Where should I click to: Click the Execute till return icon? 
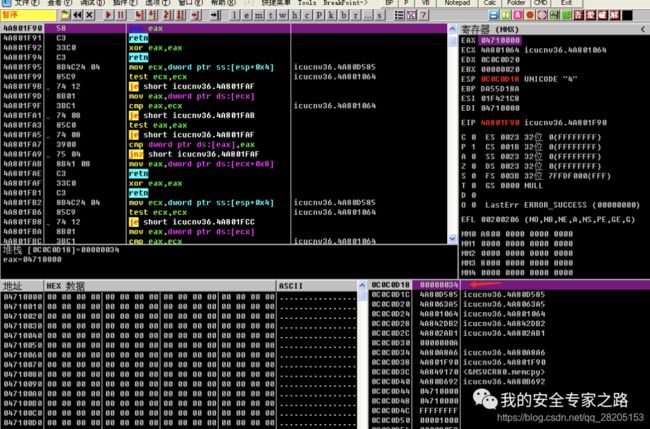(x=195, y=15)
